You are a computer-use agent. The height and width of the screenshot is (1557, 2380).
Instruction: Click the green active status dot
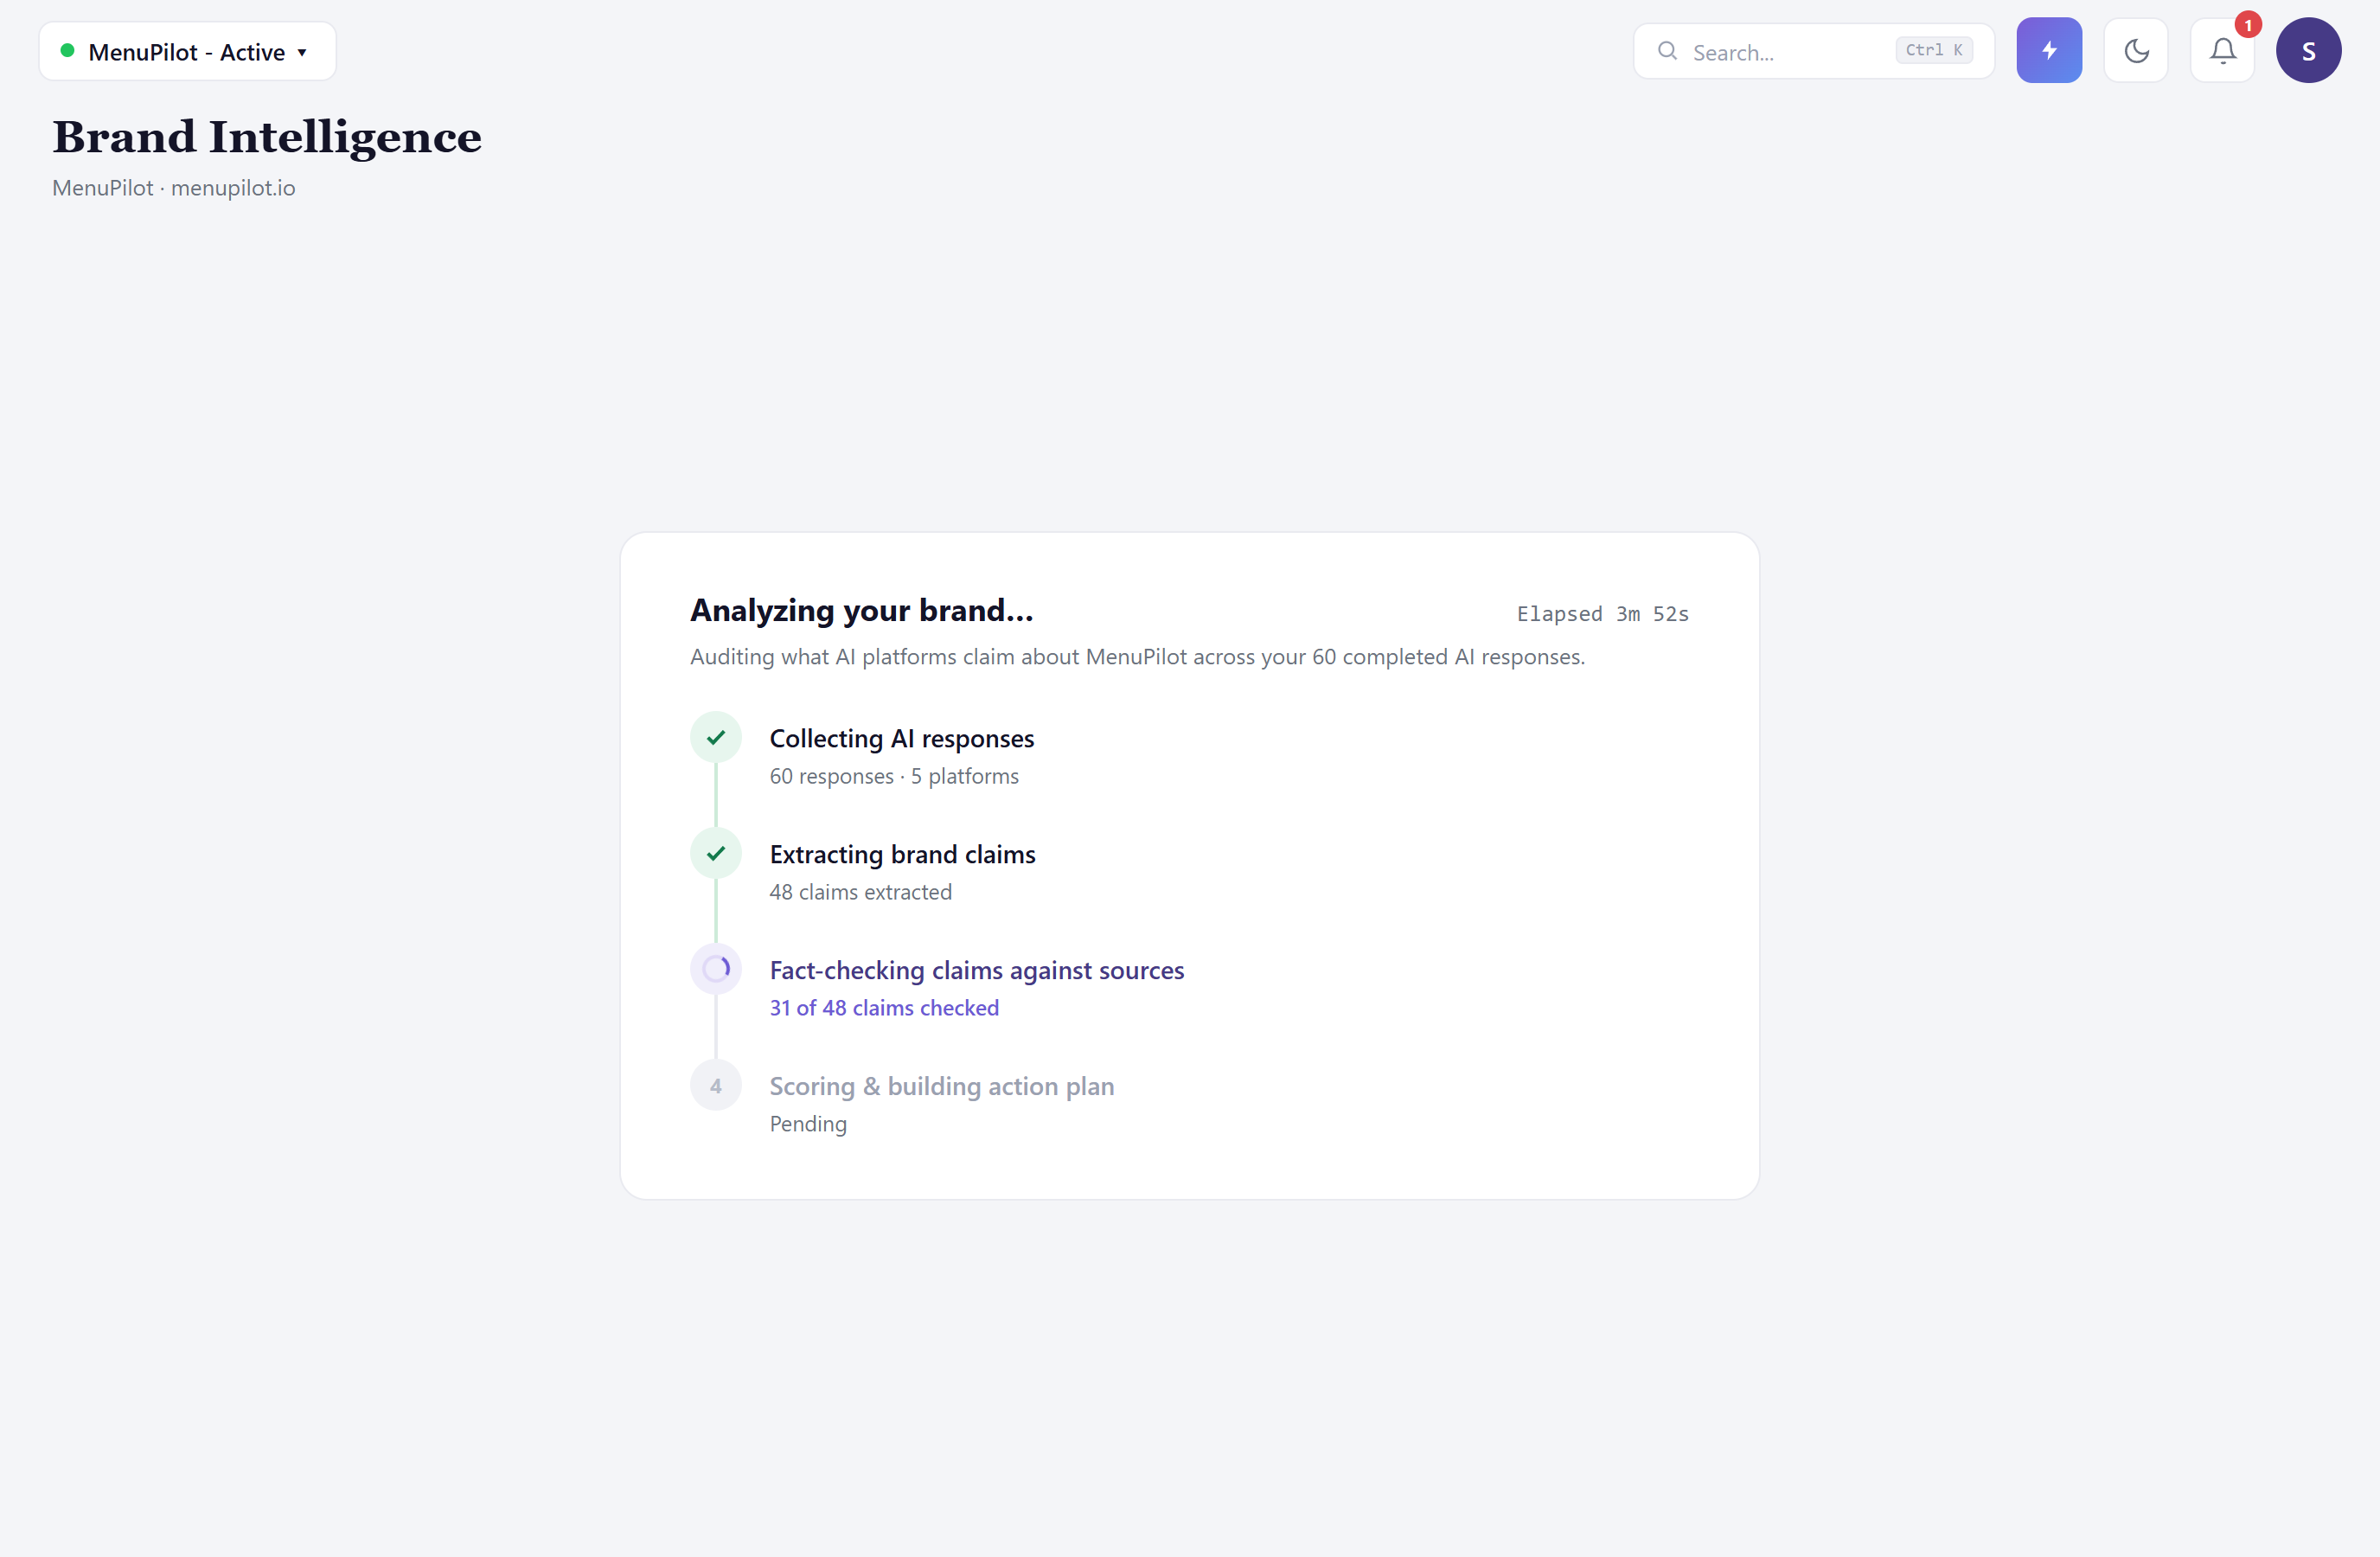point(68,50)
